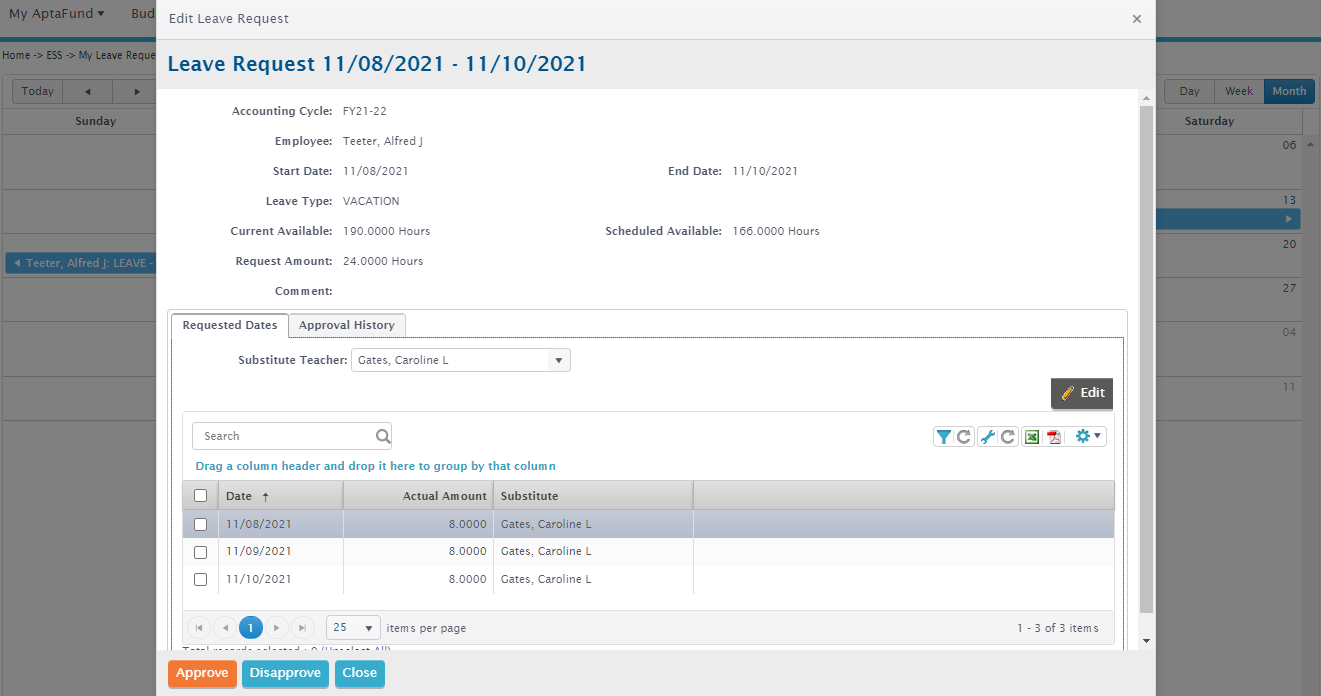The image size is (1321, 696).
Task: Approve the leave request
Action: tap(202, 673)
